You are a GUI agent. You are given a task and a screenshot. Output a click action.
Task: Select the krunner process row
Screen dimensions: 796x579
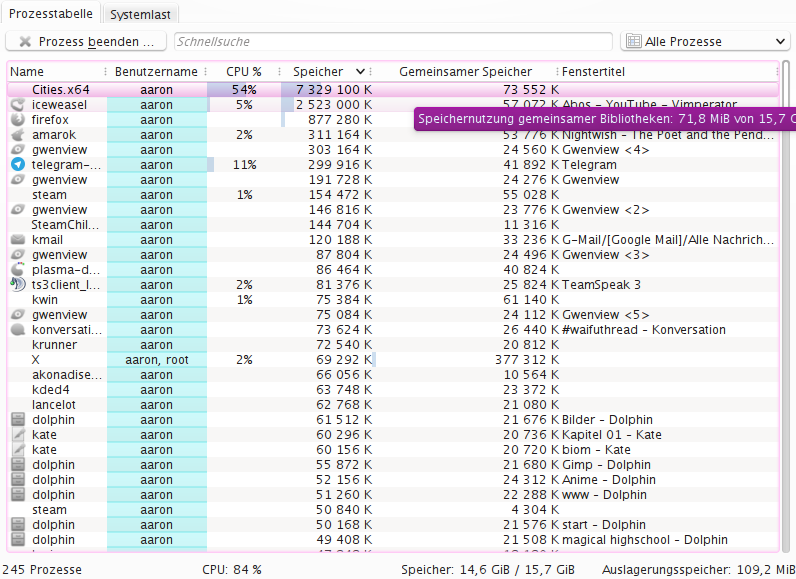[393, 345]
